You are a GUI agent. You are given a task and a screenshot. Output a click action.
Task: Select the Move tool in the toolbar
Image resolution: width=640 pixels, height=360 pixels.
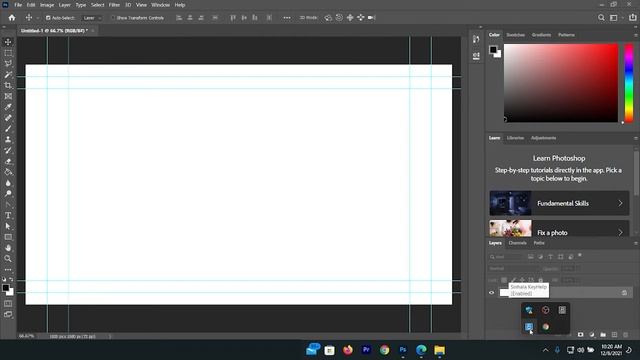pyautogui.click(x=8, y=42)
